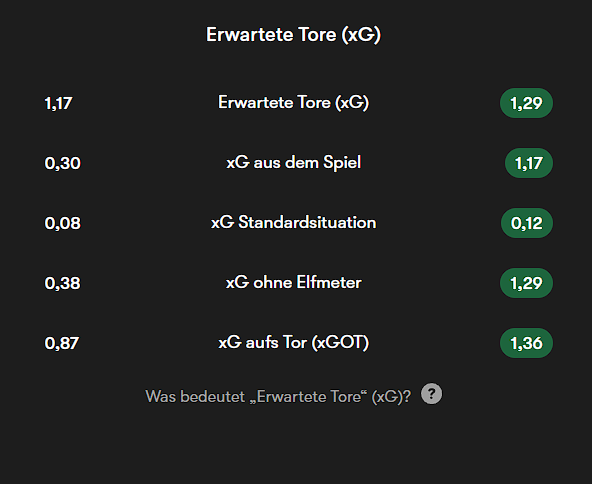Click '(xG)?' at the end of help text
This screenshot has width=592, height=484.
tap(391, 397)
